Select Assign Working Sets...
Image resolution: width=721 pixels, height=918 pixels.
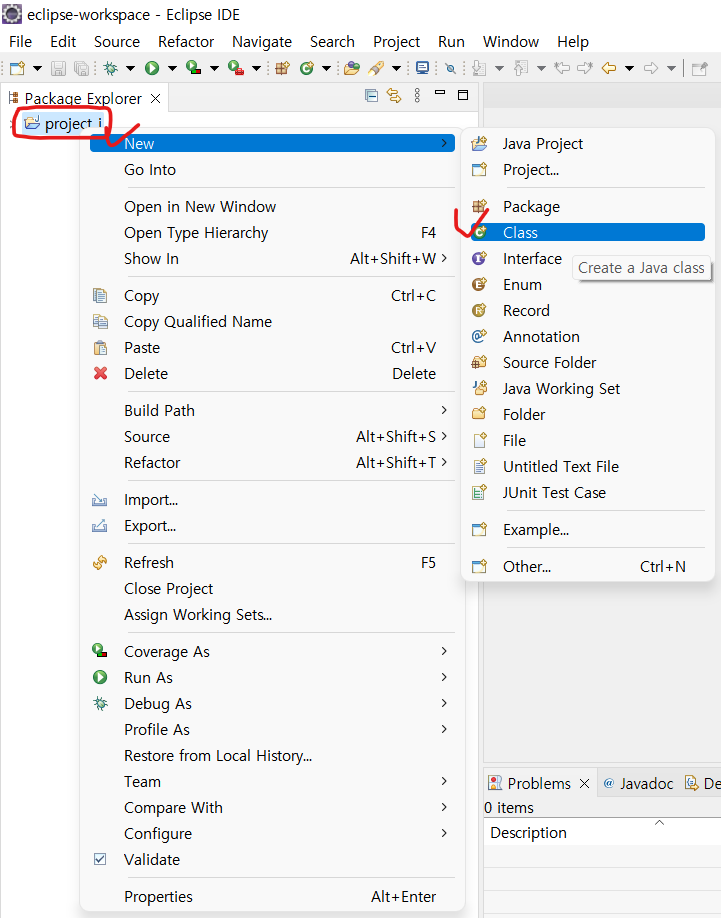[x=272, y=615]
